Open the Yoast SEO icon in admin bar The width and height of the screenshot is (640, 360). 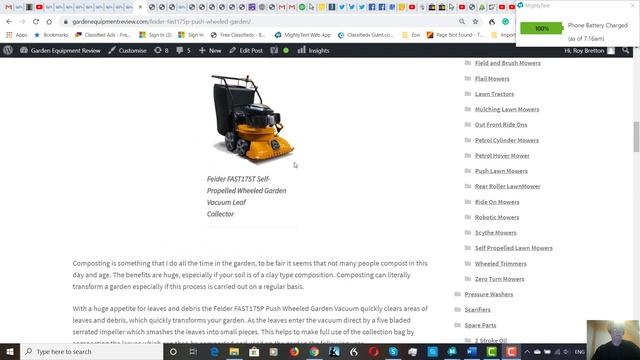point(274,51)
